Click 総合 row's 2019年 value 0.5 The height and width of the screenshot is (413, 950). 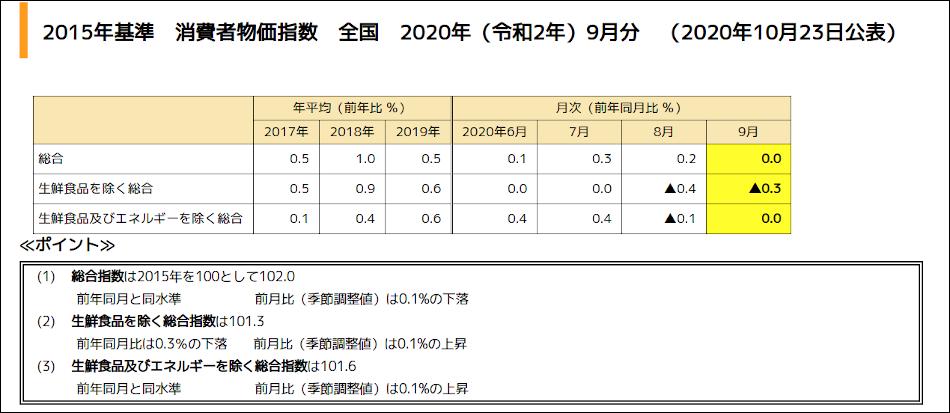pyautogui.click(x=431, y=159)
